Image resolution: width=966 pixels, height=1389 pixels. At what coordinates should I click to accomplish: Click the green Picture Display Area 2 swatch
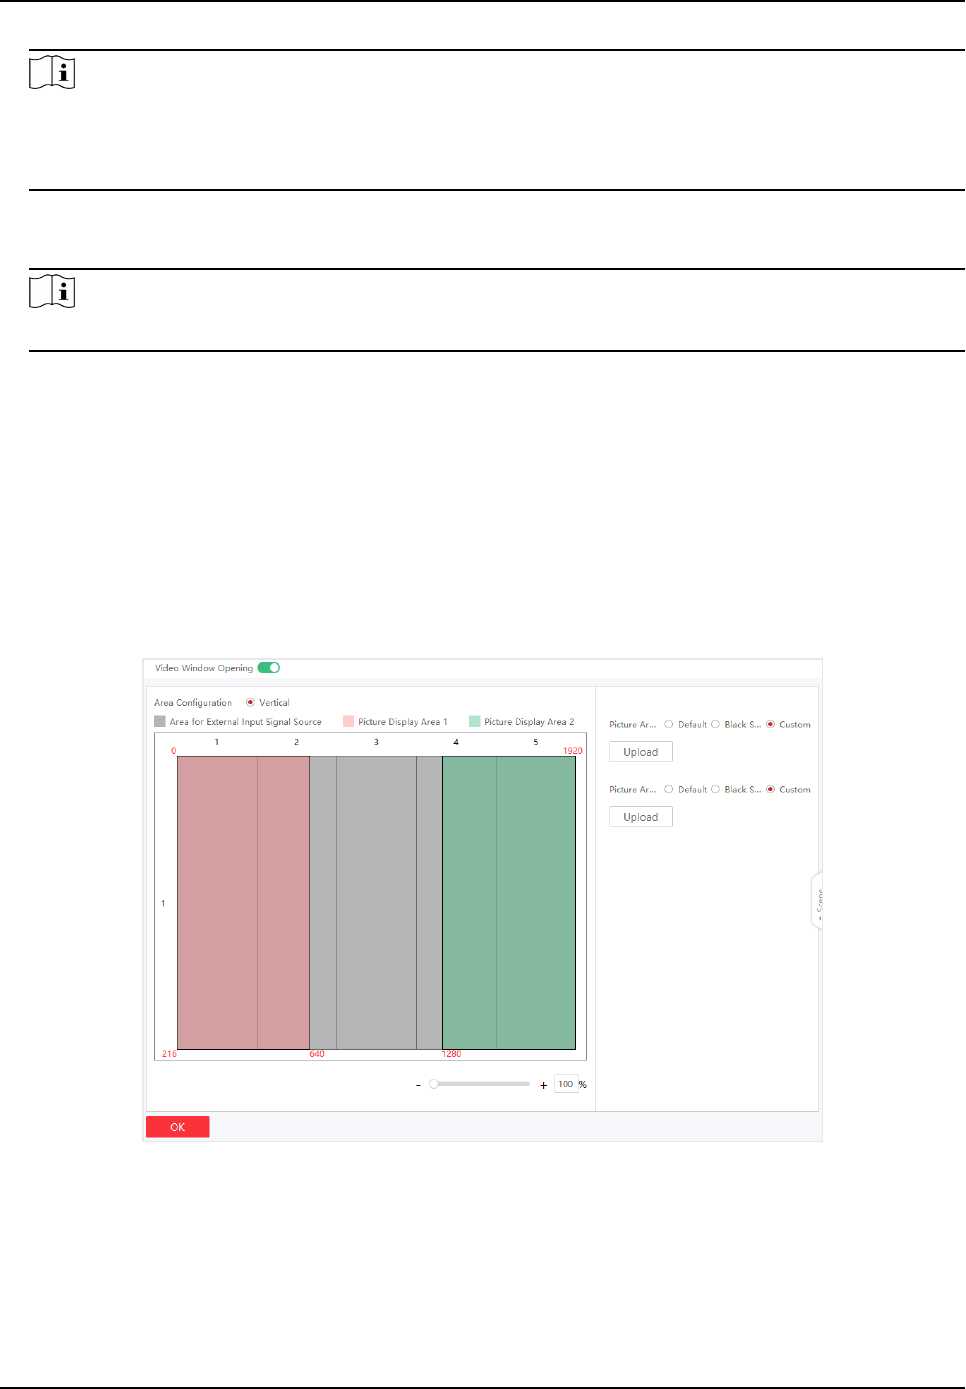pyautogui.click(x=475, y=721)
